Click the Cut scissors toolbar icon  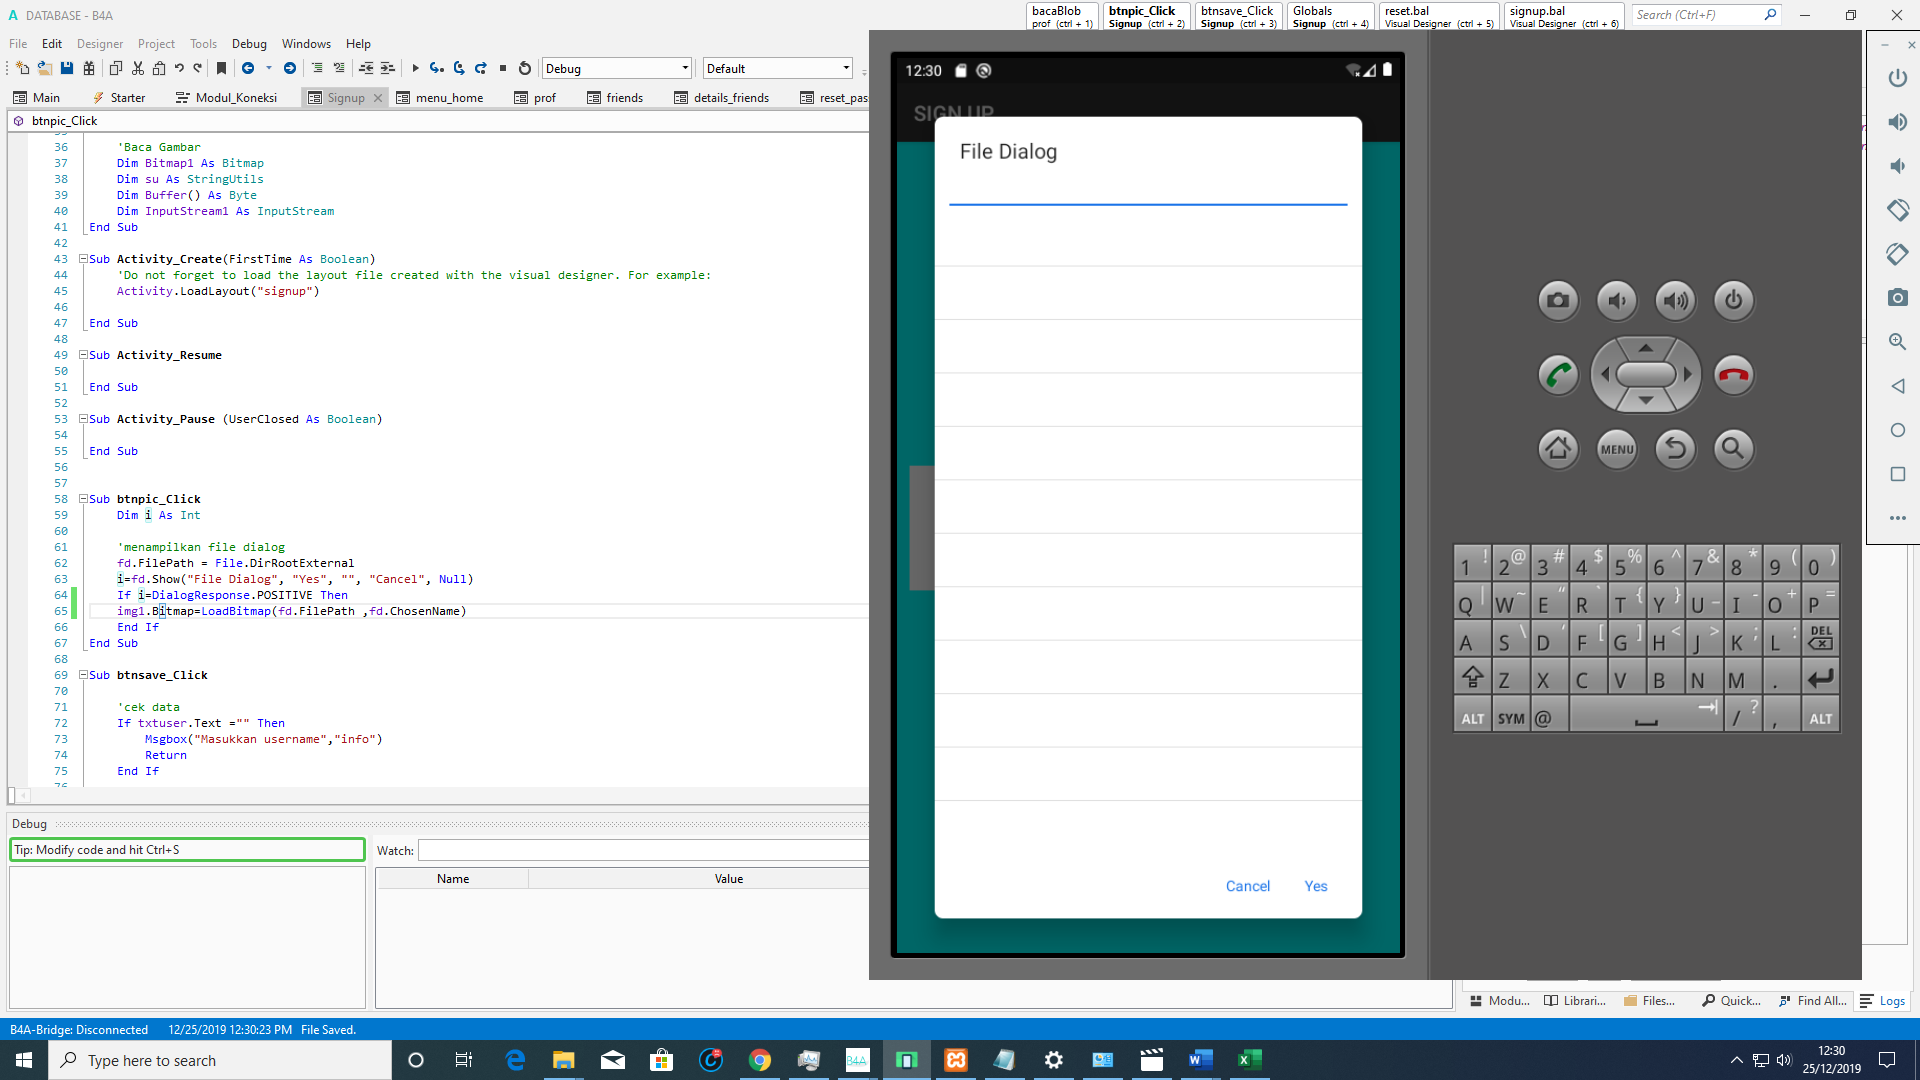138,68
